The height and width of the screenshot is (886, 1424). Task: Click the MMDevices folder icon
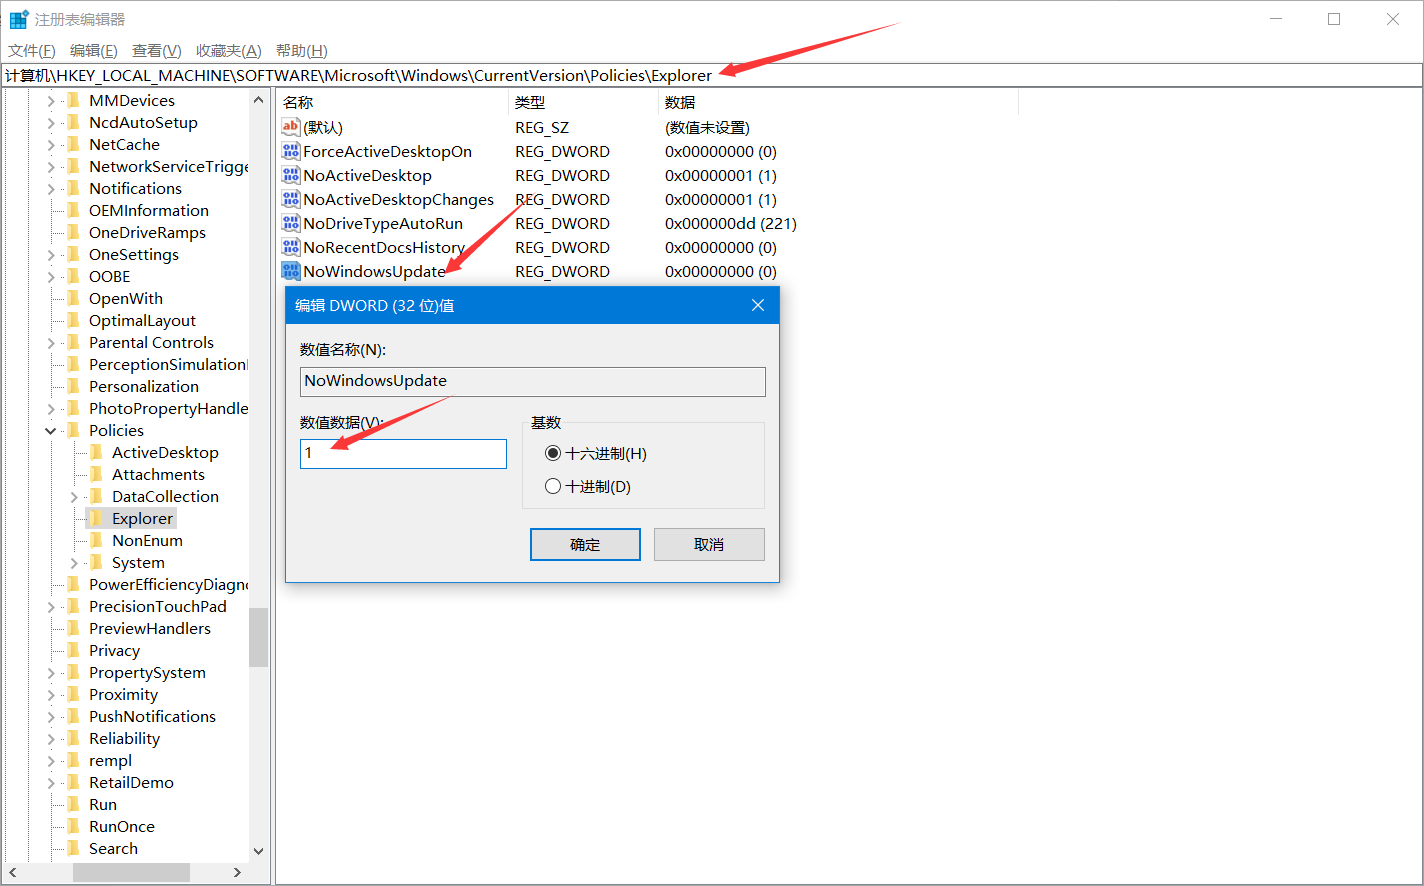click(x=73, y=100)
